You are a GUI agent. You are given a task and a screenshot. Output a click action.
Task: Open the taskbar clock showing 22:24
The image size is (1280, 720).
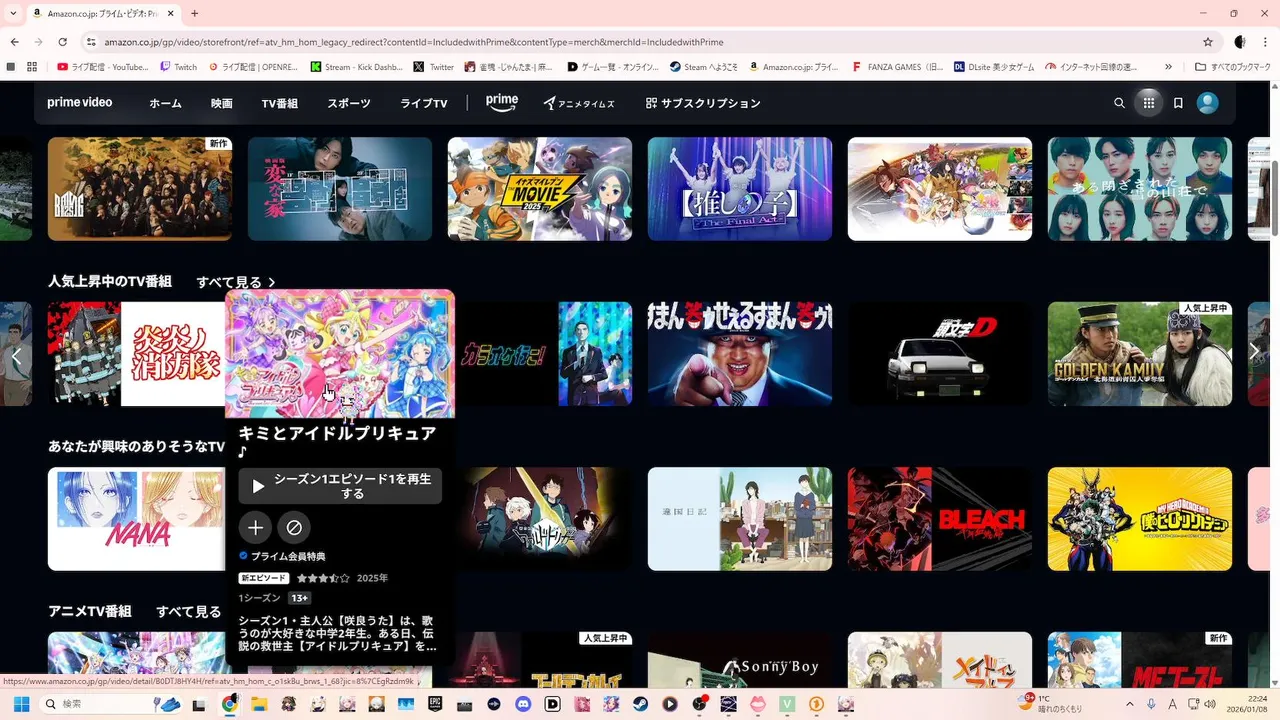(x=1248, y=704)
